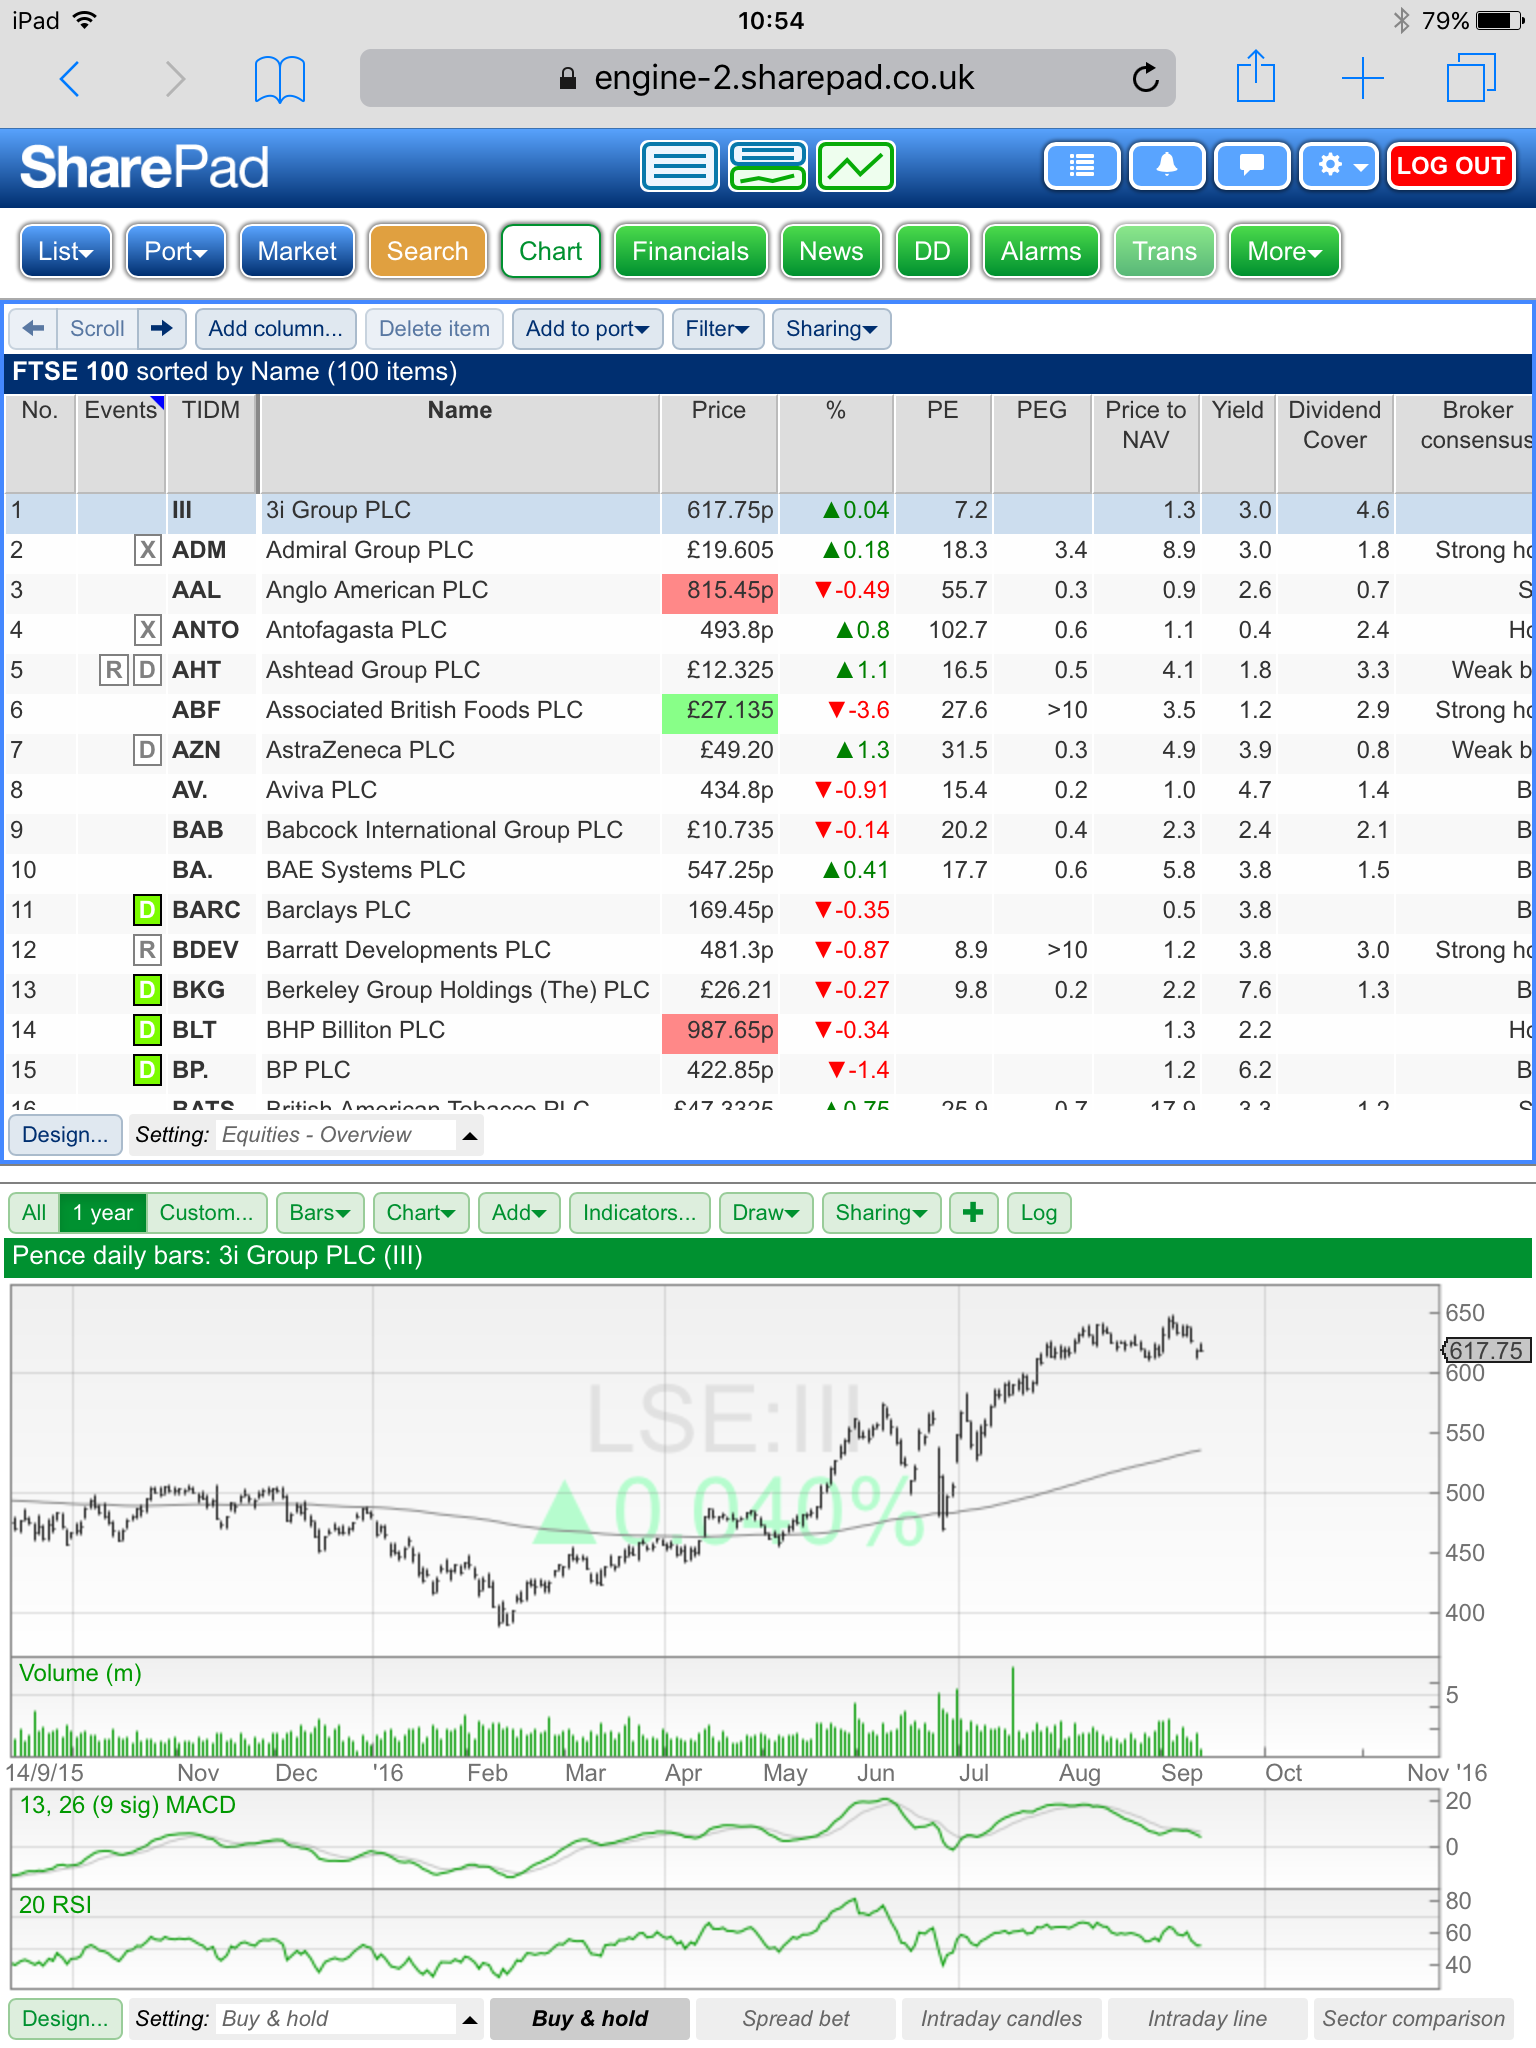Image resolution: width=1536 pixels, height=2048 pixels.
Task: Tap the Safari back arrow
Action: point(69,78)
